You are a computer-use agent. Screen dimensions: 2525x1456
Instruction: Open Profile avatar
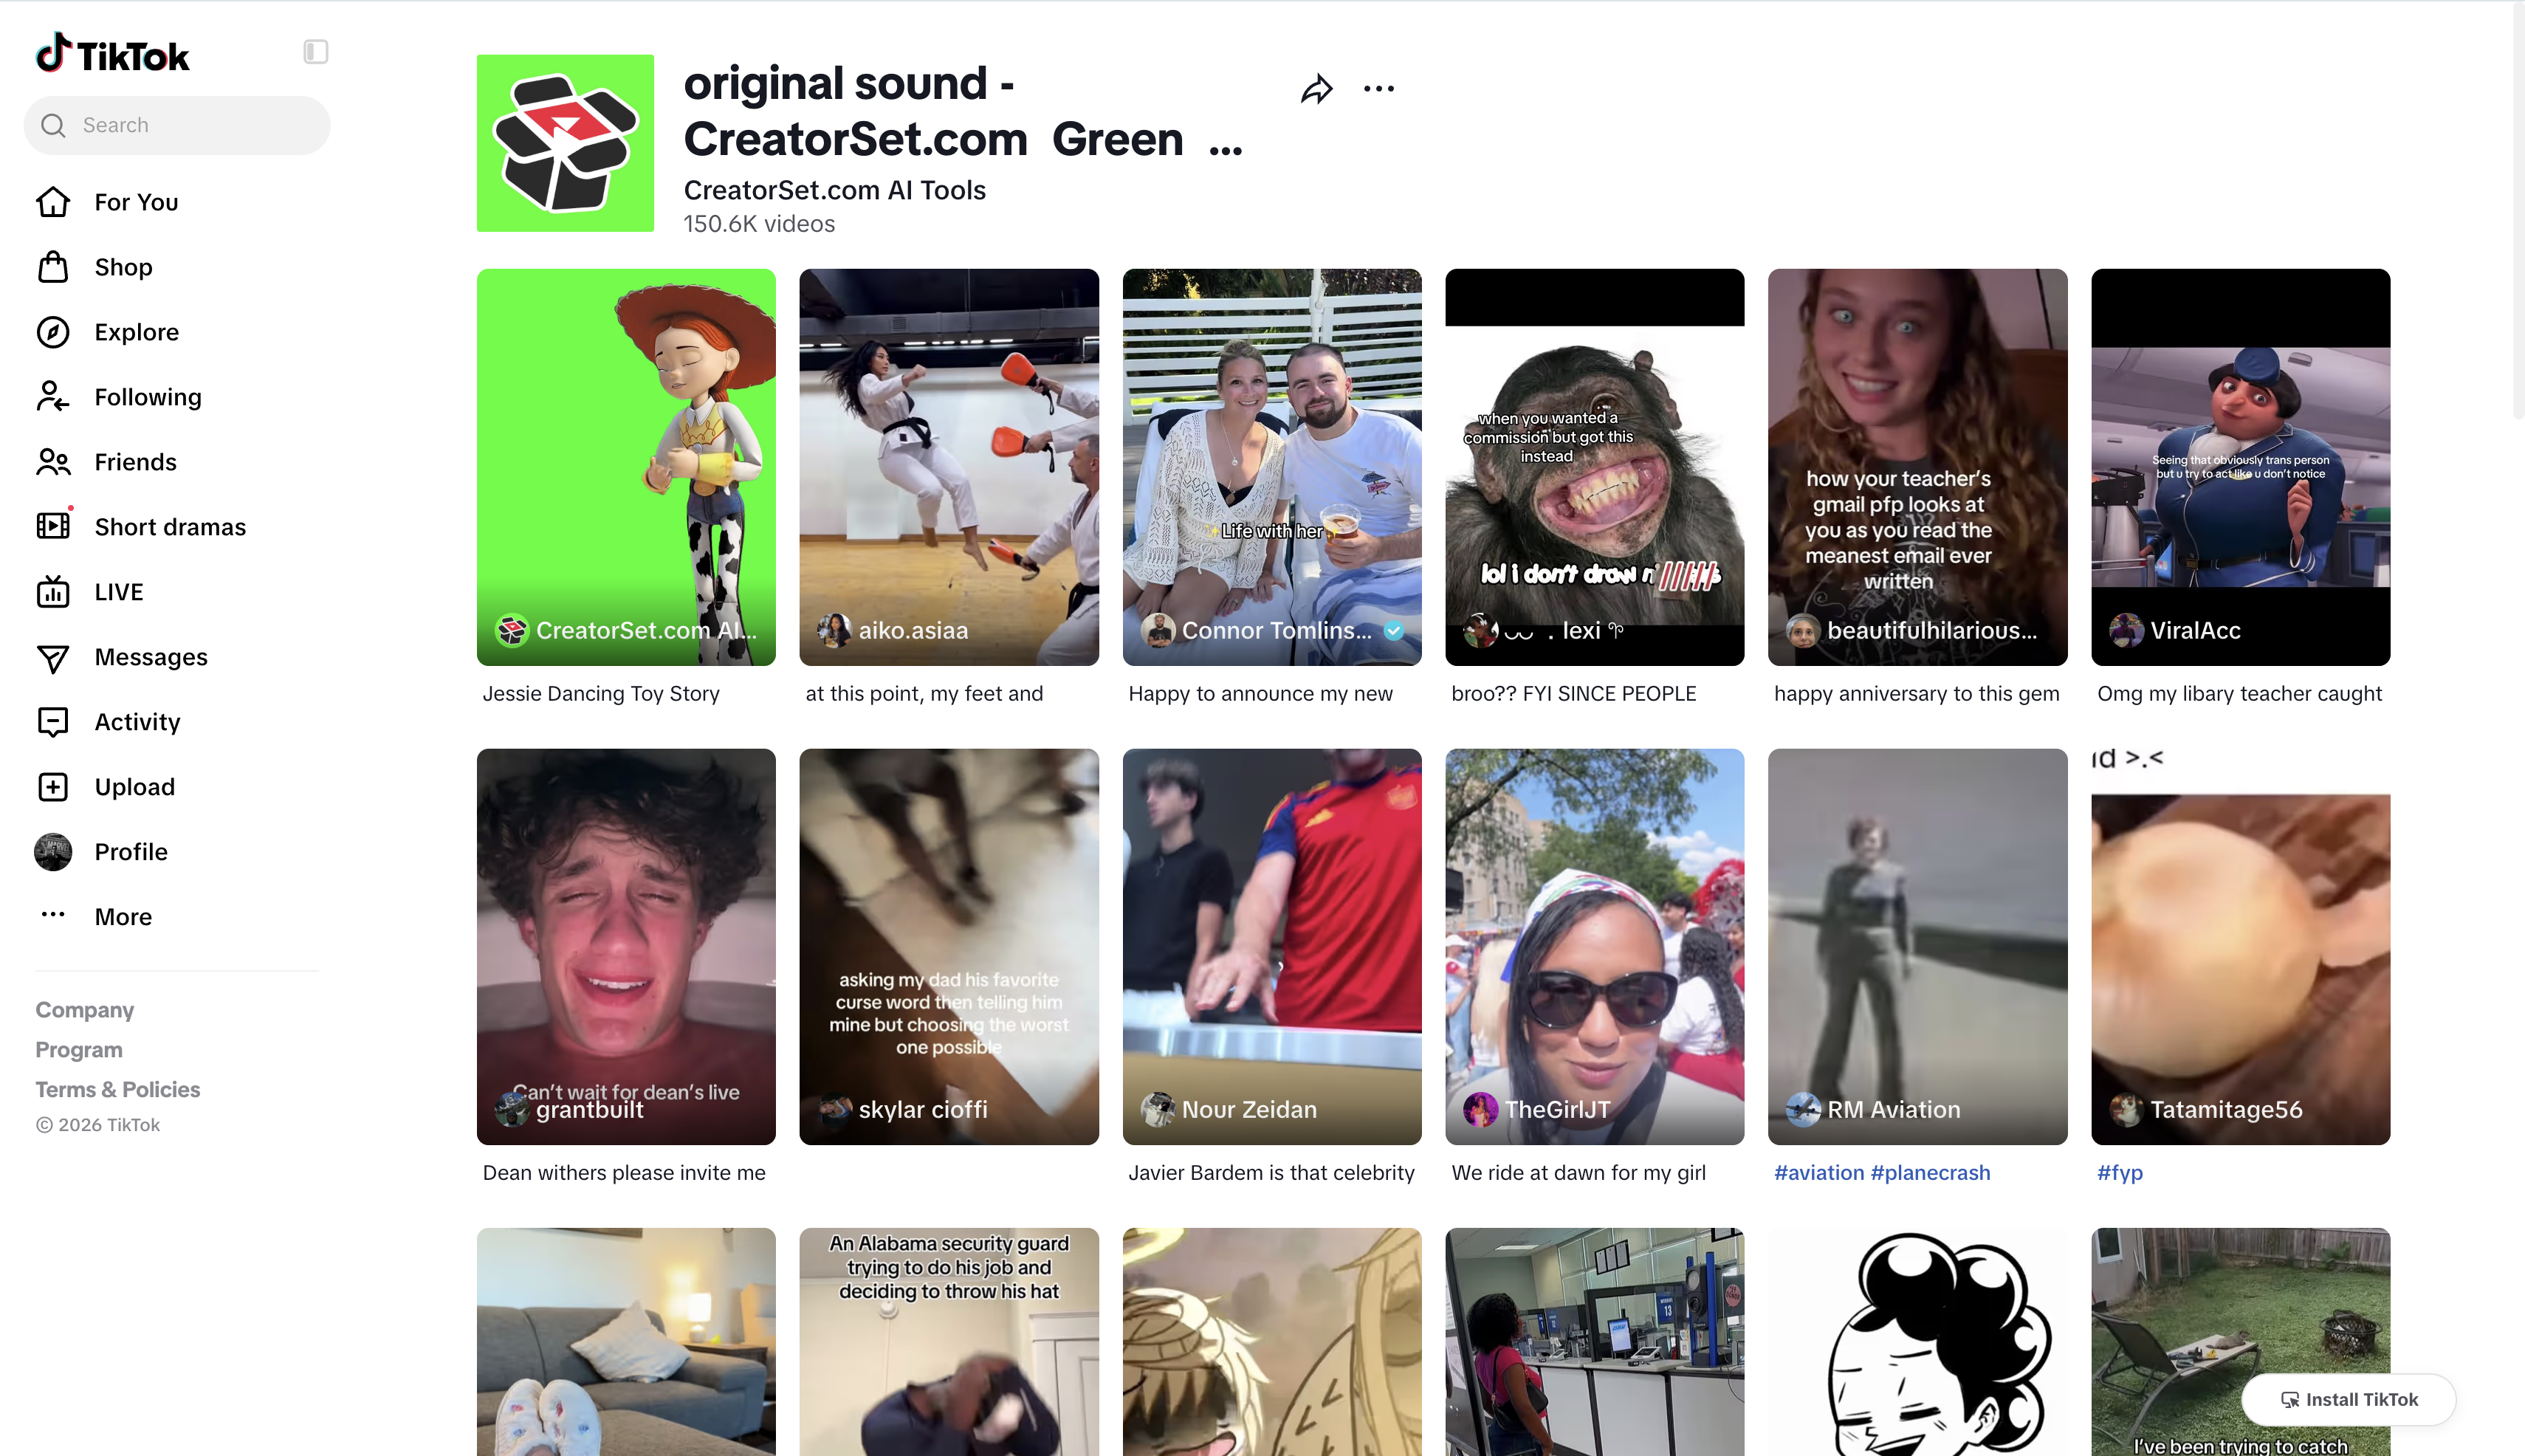[53, 852]
